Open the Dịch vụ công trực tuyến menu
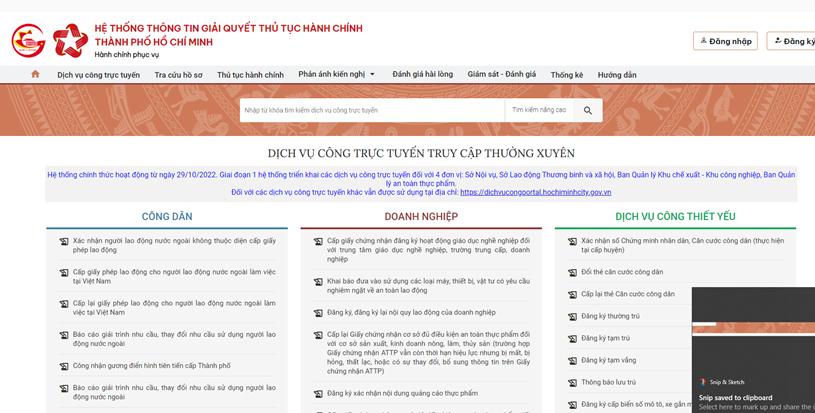This screenshot has height=413, width=815. [98, 75]
